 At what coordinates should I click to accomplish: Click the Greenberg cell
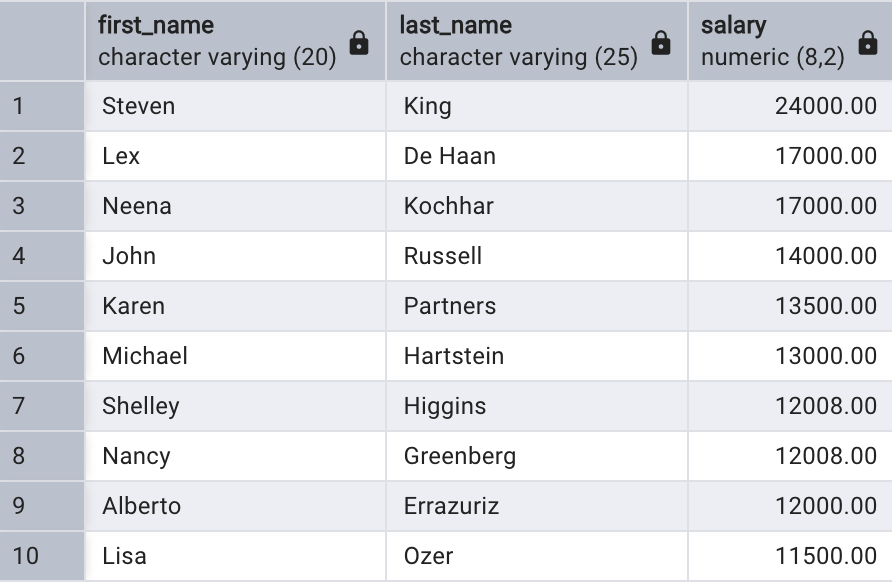click(x=537, y=456)
